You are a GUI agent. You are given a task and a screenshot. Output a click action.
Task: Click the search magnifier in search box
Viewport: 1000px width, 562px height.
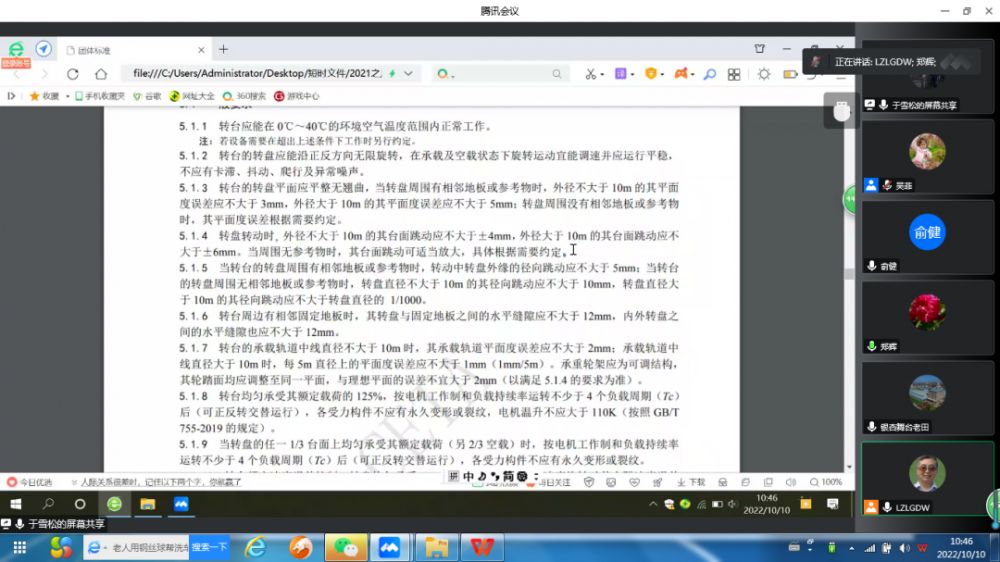(557, 74)
